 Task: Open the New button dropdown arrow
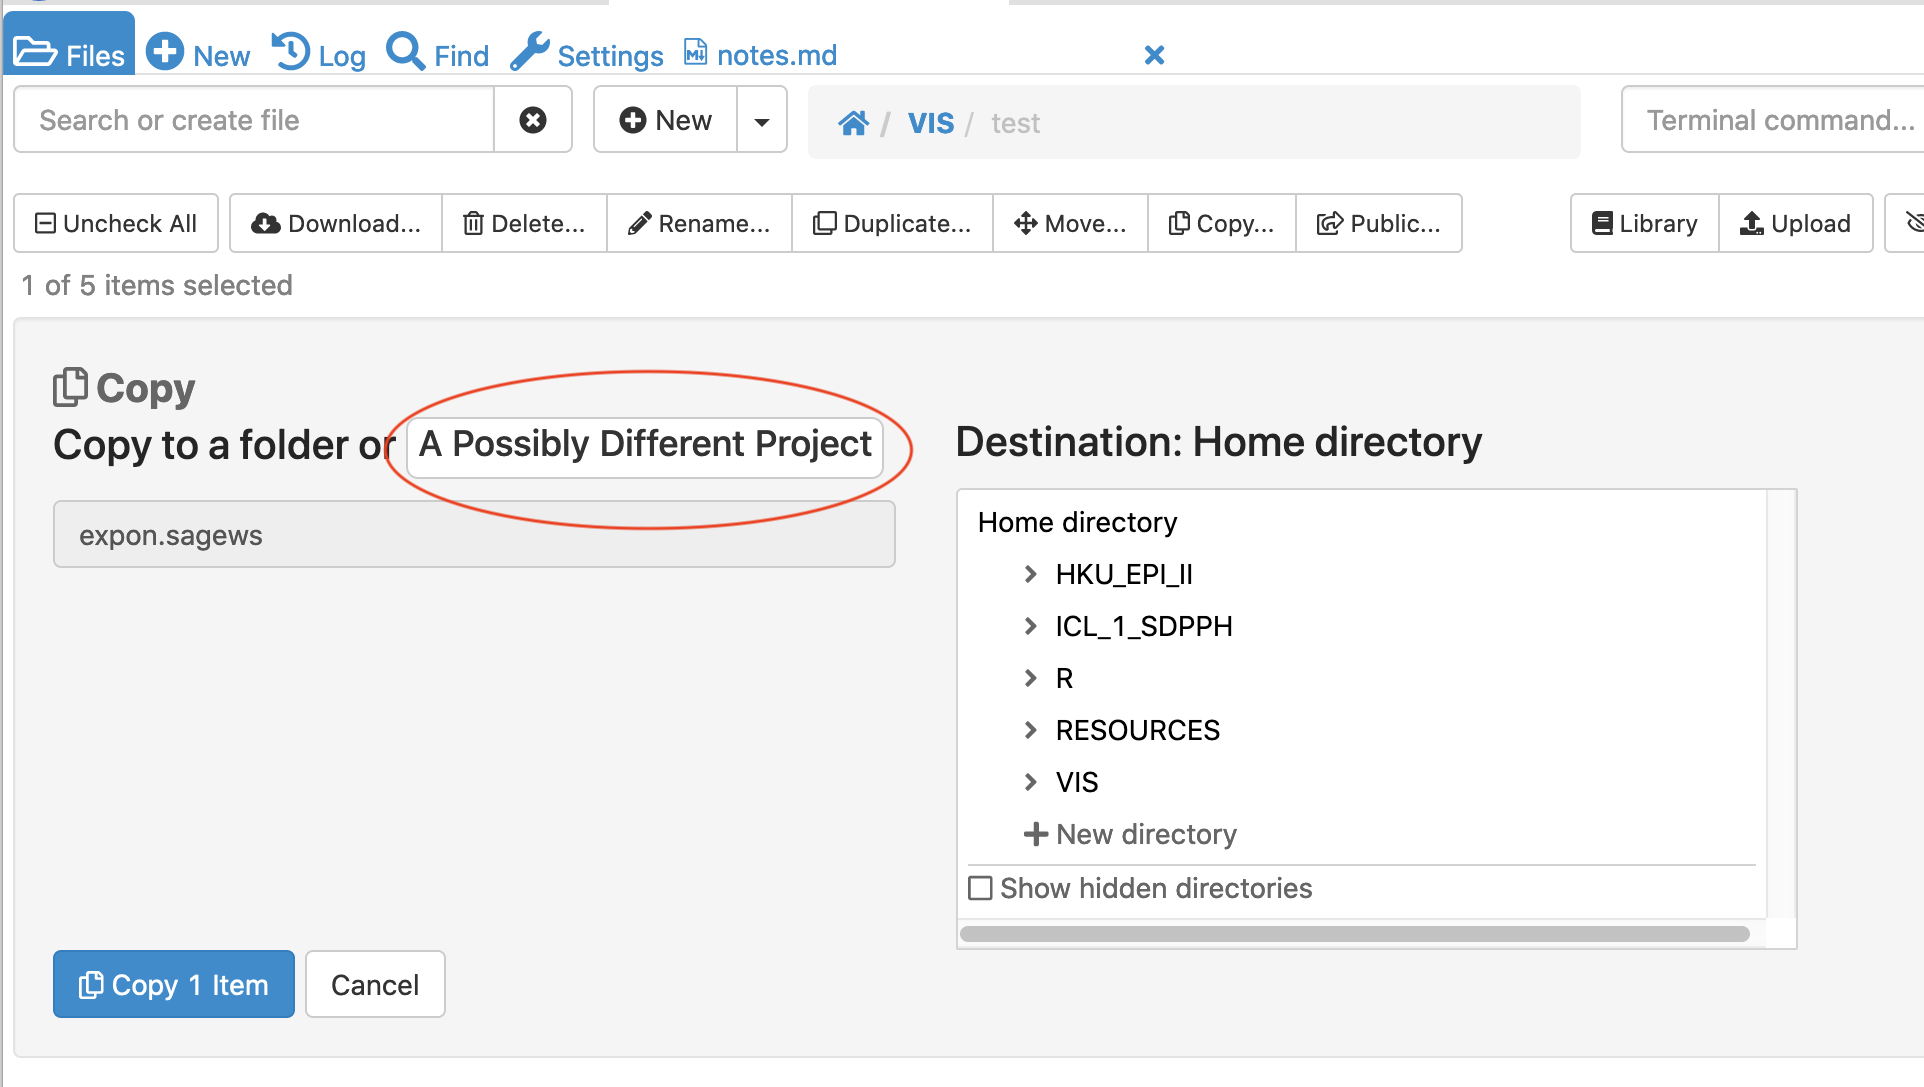point(762,121)
